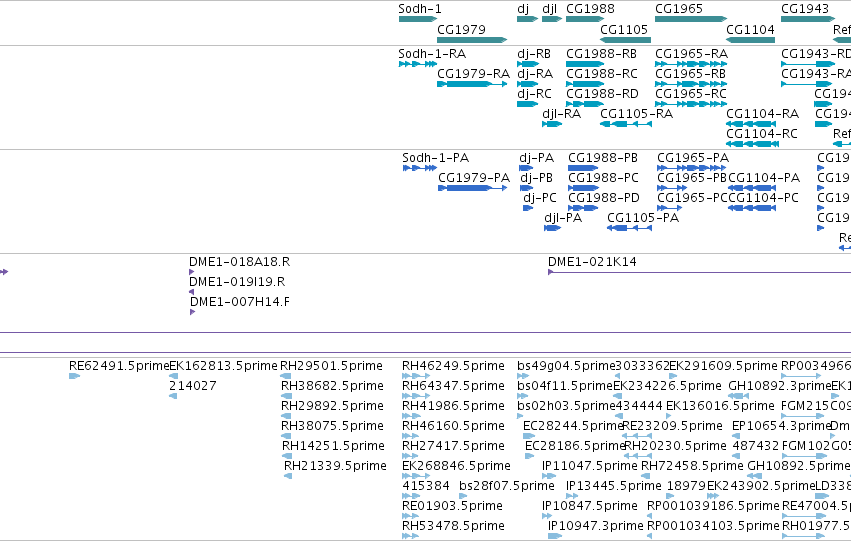Click BAC end DME1-019I19.R
851x541 pixels.
coord(237,282)
